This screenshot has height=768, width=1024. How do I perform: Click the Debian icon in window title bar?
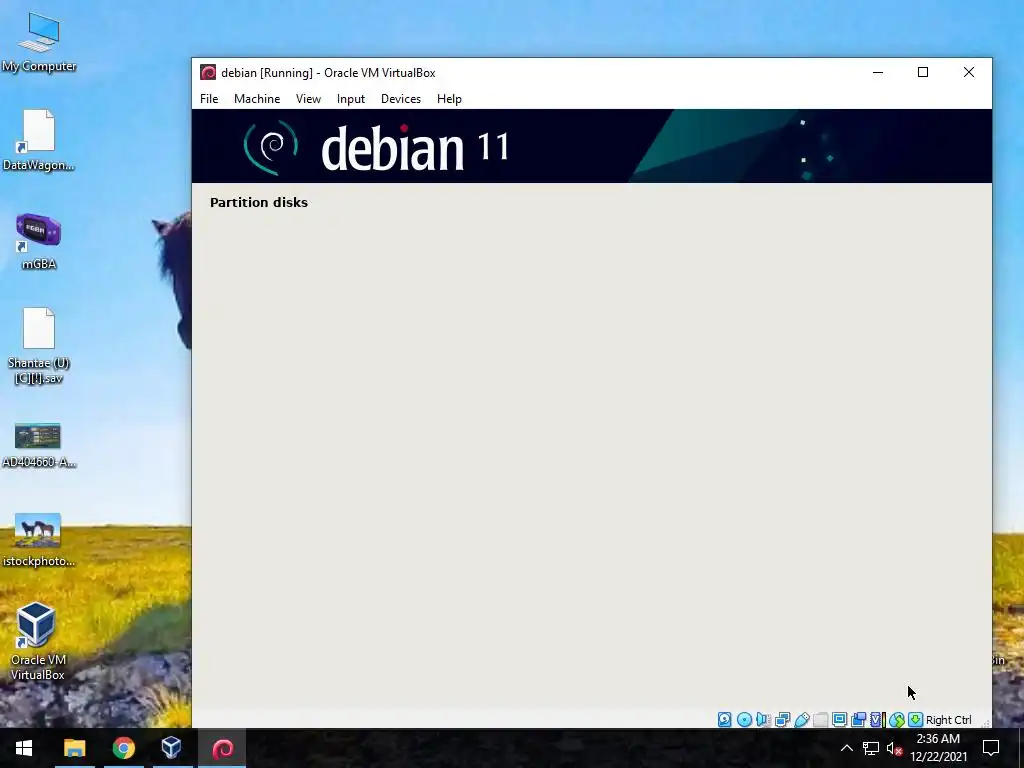(x=208, y=72)
